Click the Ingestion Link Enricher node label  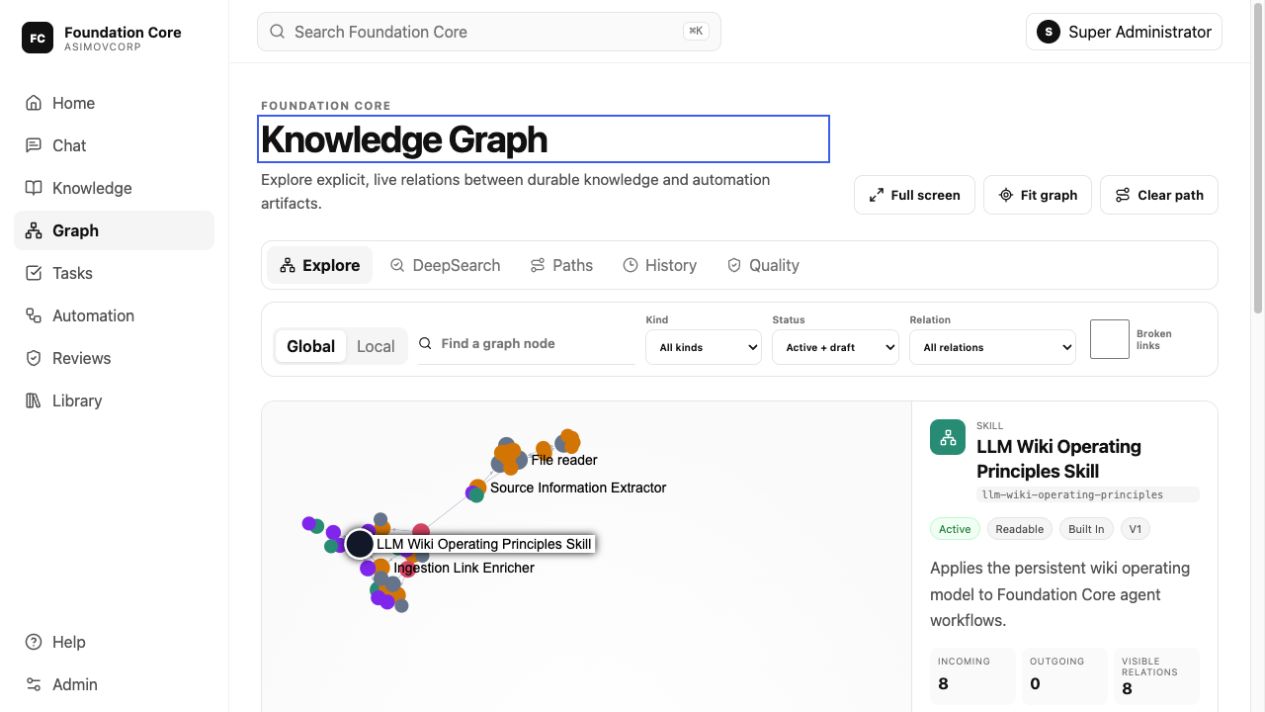(x=464, y=568)
